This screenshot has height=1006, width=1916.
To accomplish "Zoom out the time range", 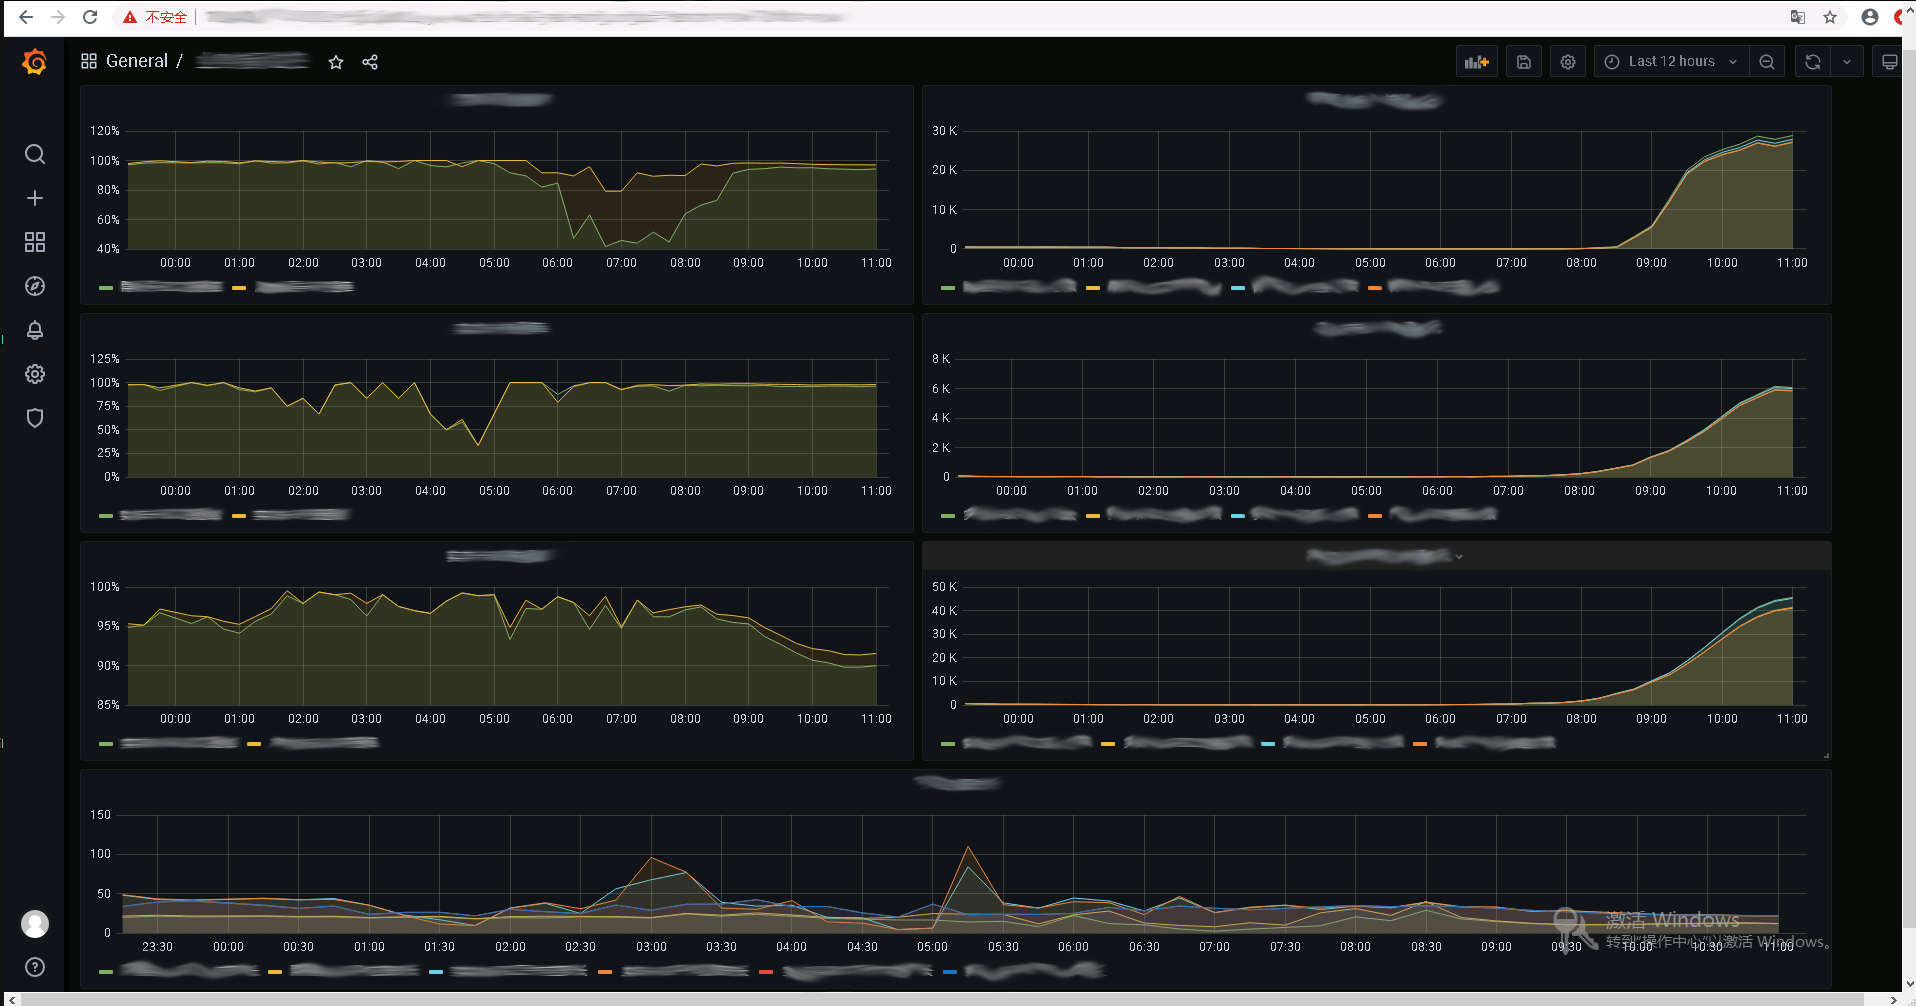I will (1767, 62).
